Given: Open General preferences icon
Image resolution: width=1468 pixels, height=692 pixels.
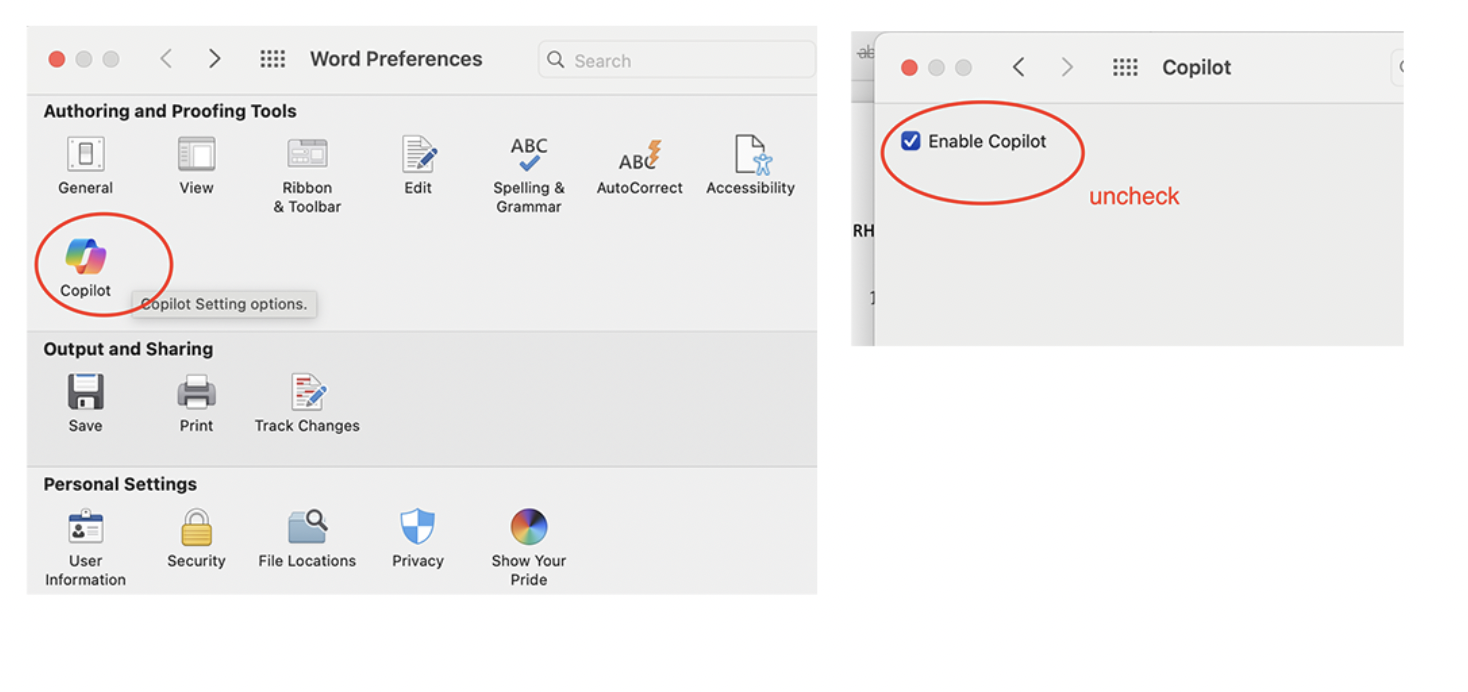Looking at the screenshot, I should click(x=86, y=155).
